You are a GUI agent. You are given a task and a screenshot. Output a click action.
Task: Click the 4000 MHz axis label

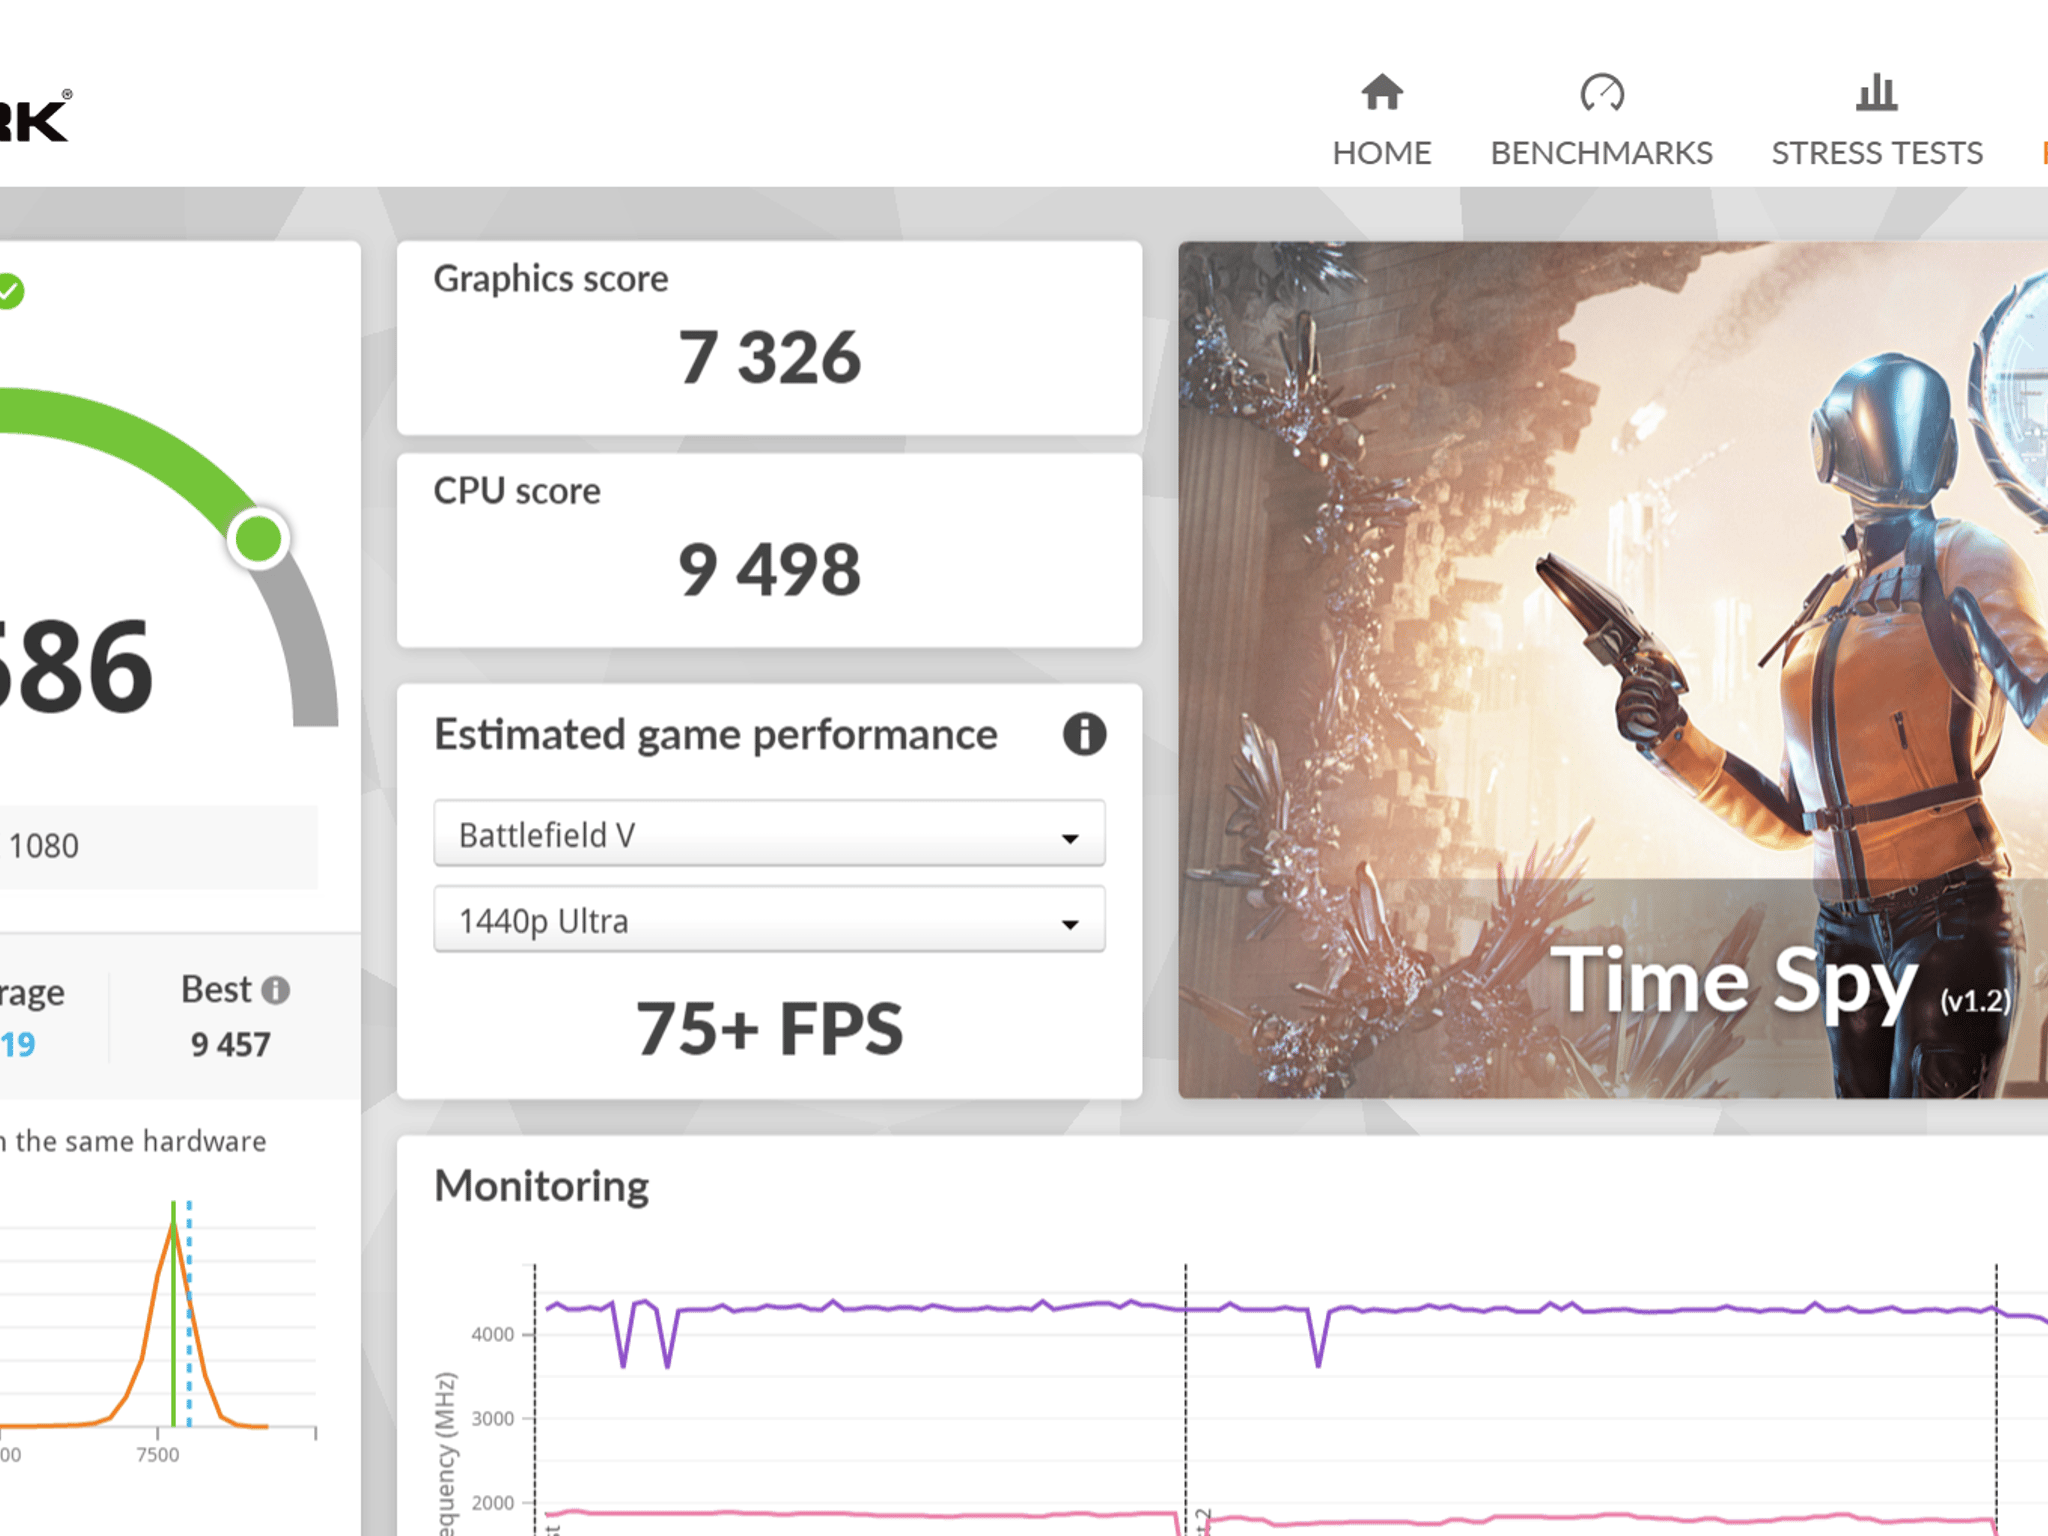click(492, 1334)
